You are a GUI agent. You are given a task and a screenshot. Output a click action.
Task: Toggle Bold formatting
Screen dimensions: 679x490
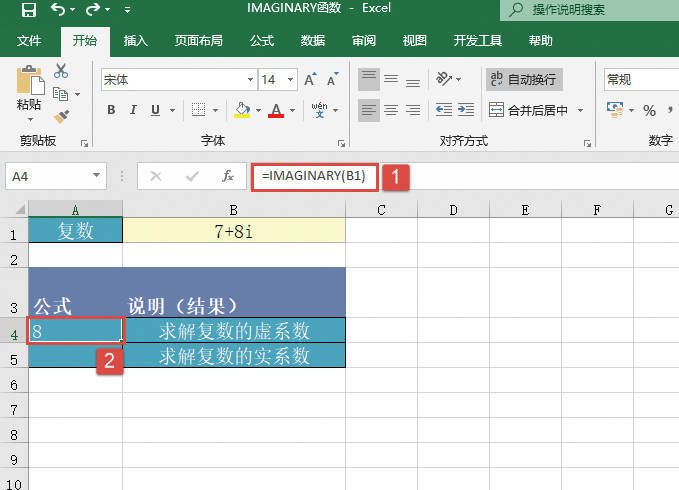[110, 110]
